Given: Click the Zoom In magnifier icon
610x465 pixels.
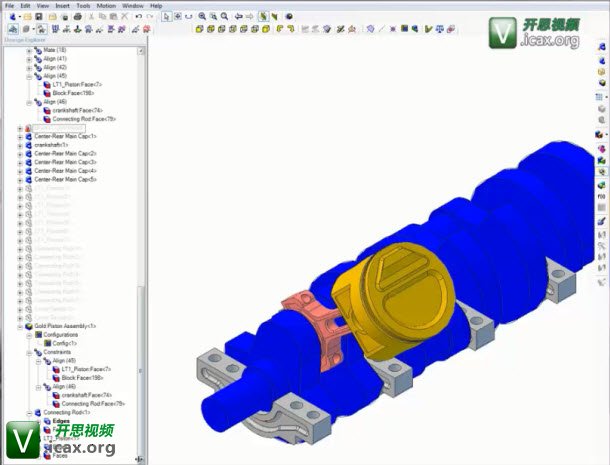Looking at the screenshot, I should [202, 16].
